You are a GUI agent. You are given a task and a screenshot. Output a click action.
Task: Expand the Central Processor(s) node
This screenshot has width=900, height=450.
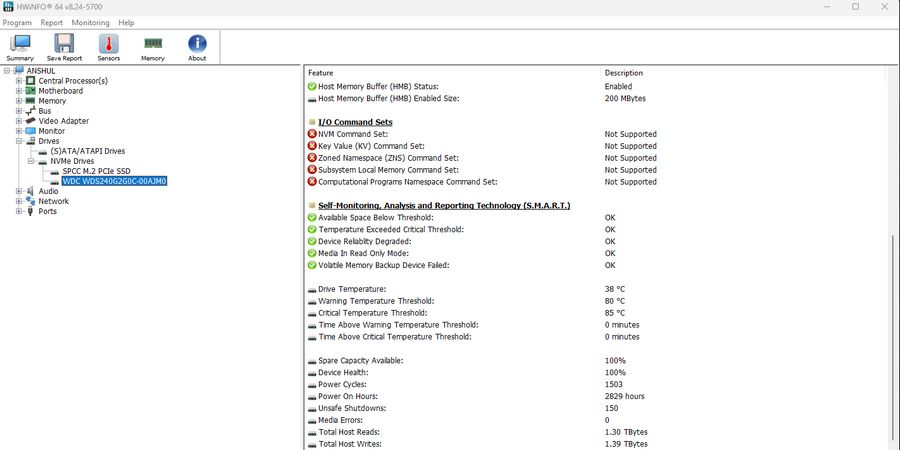(19, 81)
